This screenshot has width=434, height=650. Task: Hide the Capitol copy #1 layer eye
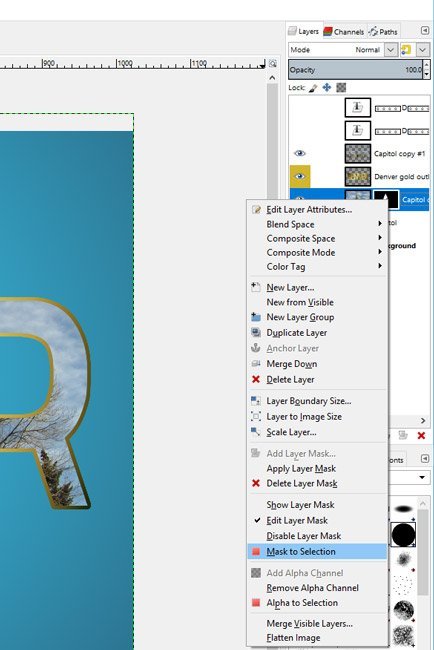point(300,153)
